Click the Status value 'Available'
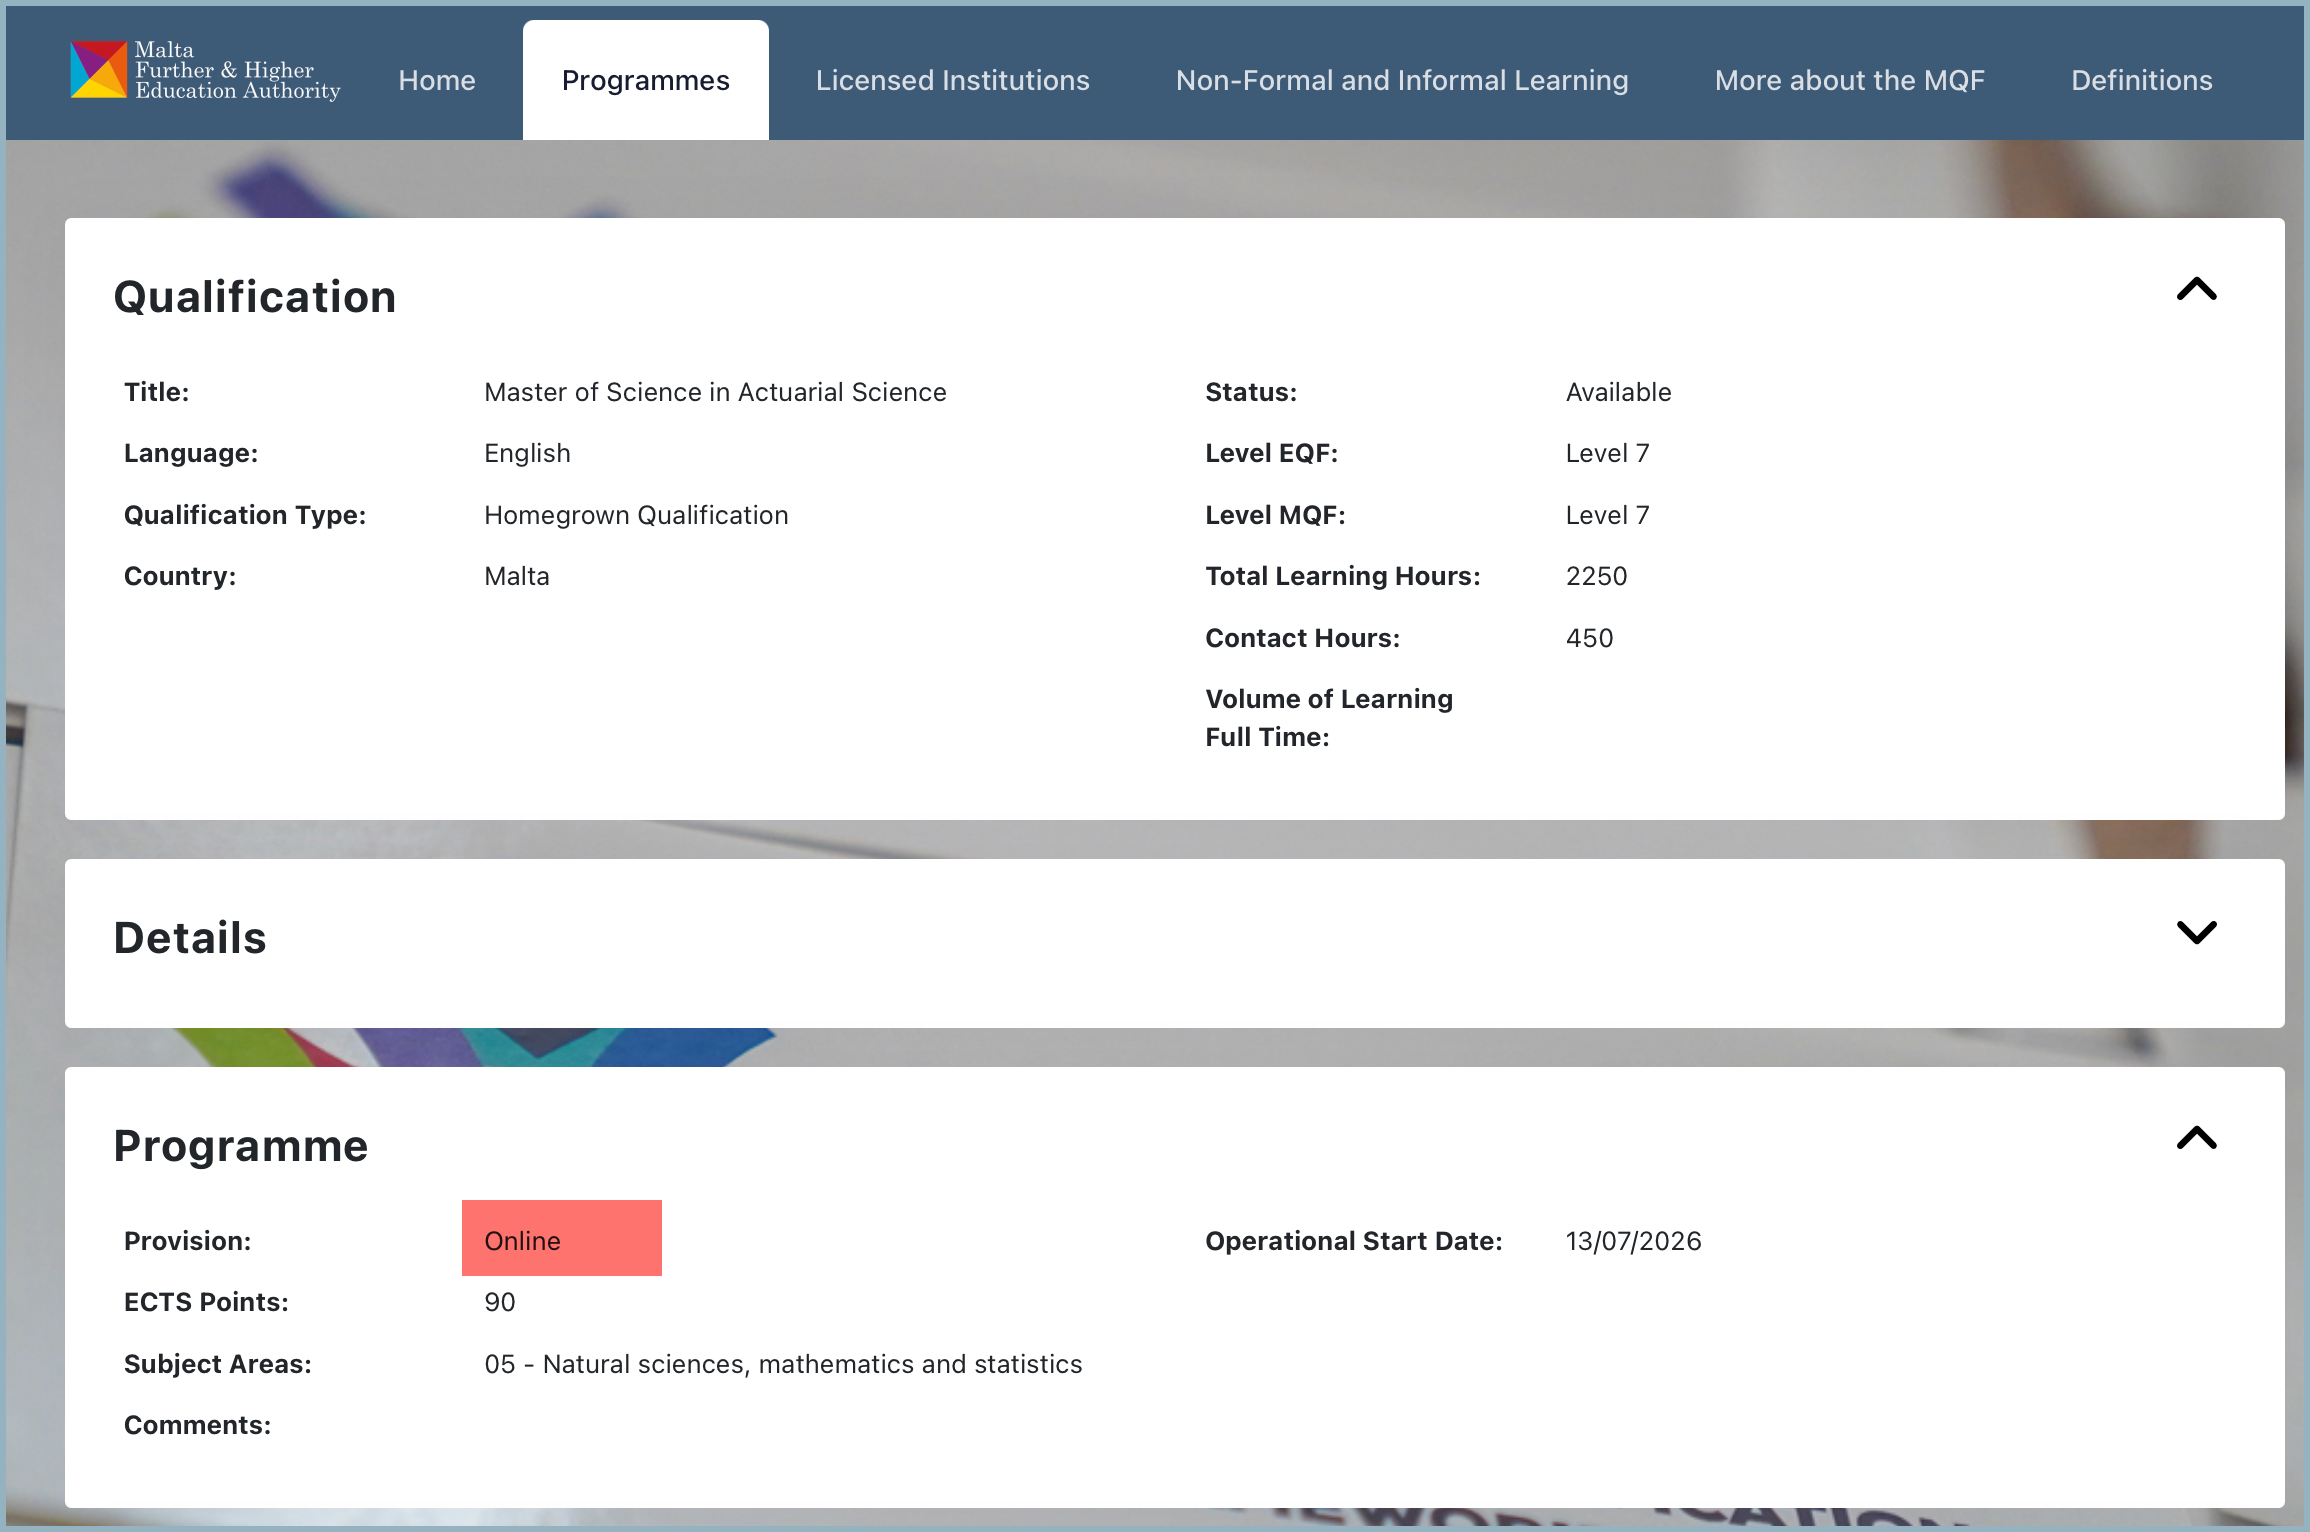2310x1532 pixels. point(1618,392)
